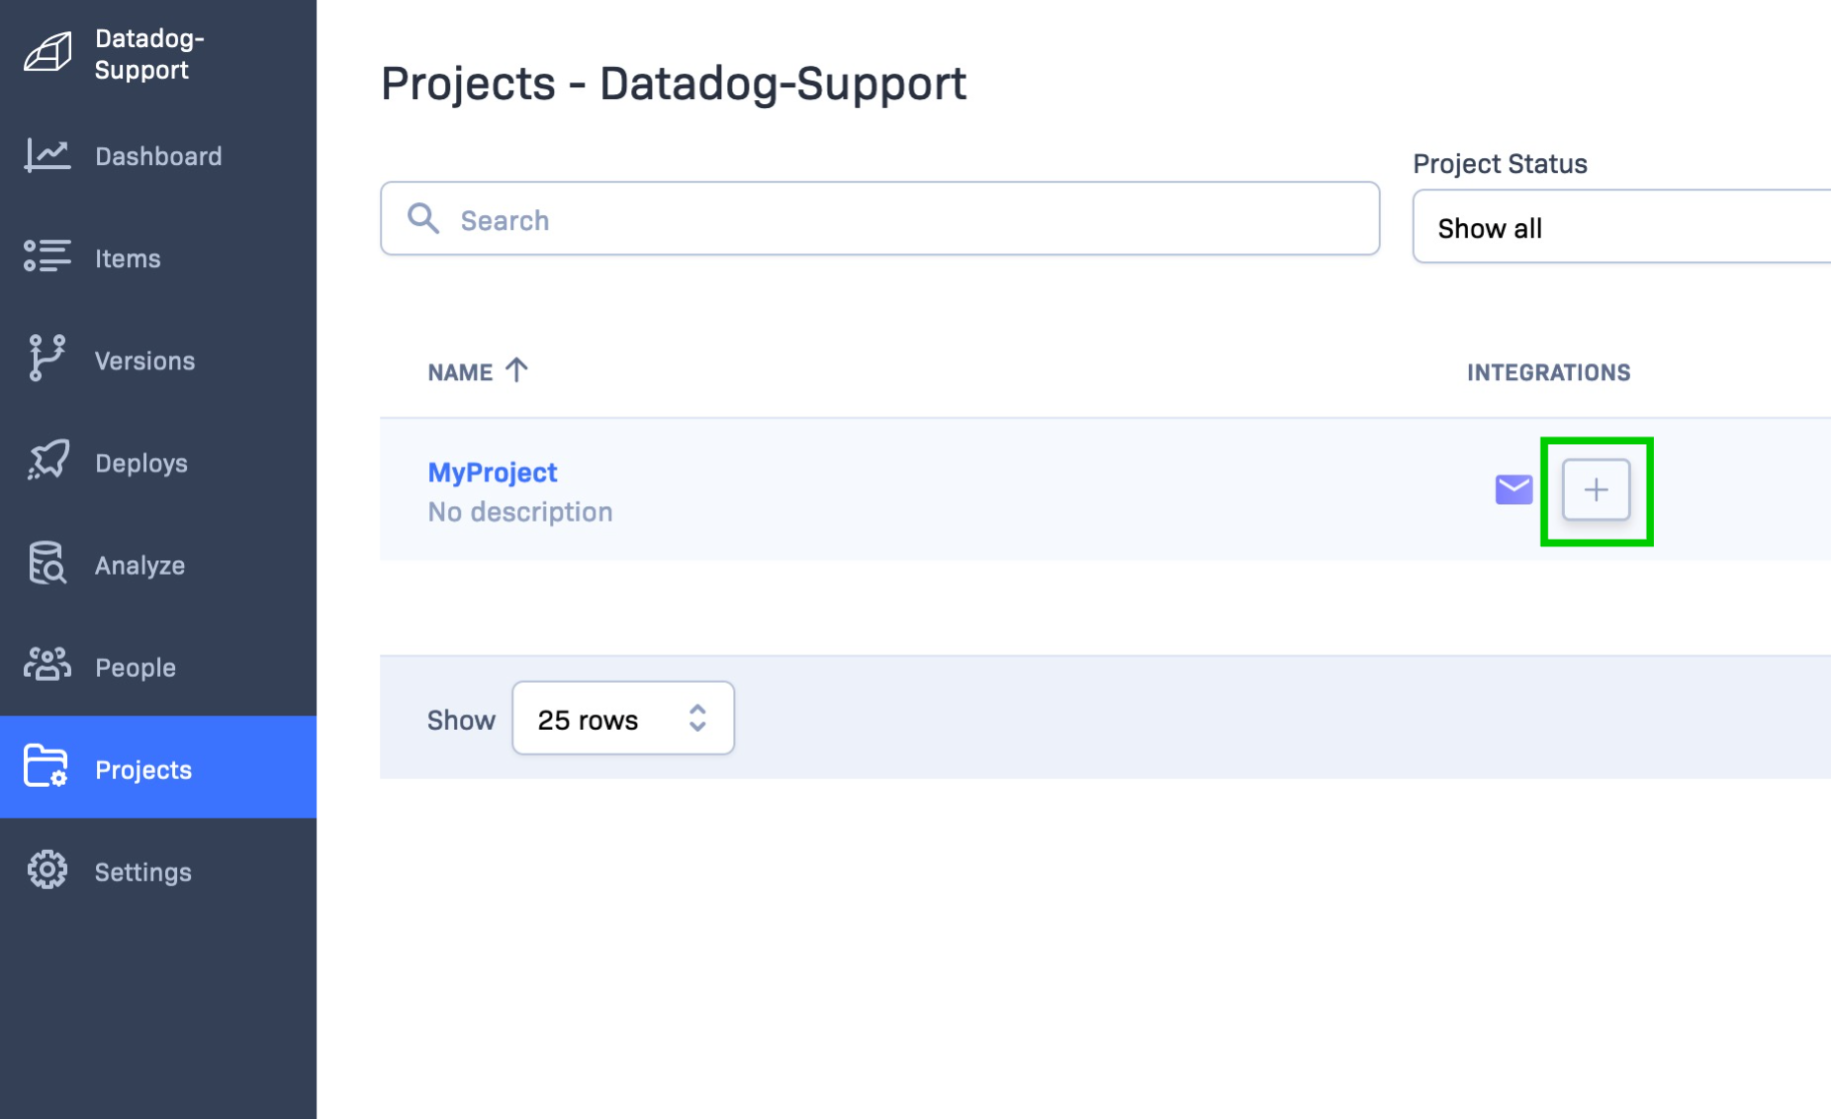Click the Rollbar logo icon
Viewport: 1831px width, 1119px height.
click(47, 52)
